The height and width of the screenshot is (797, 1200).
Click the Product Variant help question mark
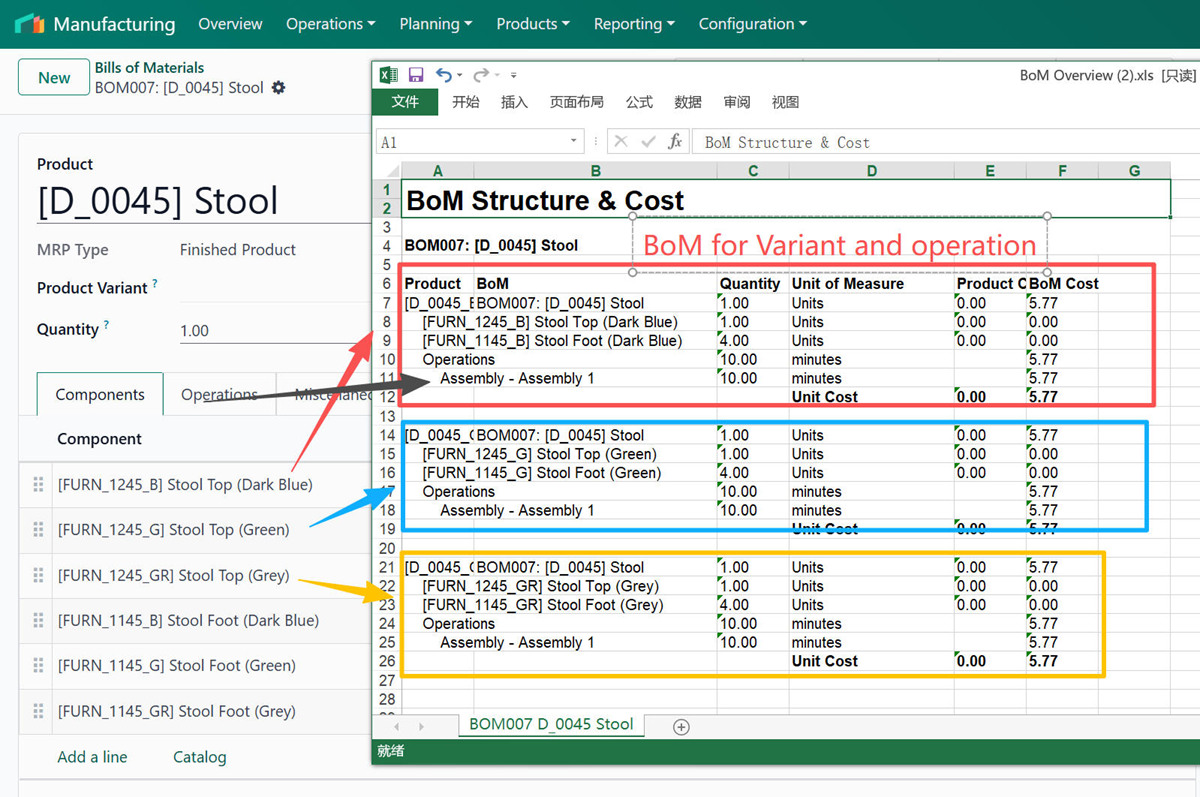(155, 285)
